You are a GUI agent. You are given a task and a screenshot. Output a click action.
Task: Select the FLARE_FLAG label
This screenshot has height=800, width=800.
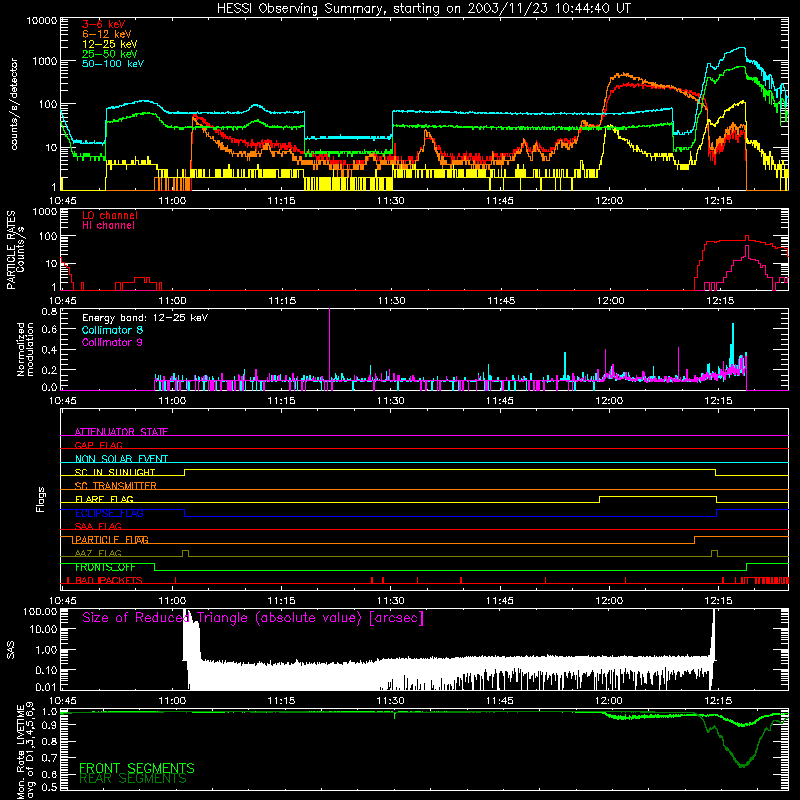click(104, 499)
